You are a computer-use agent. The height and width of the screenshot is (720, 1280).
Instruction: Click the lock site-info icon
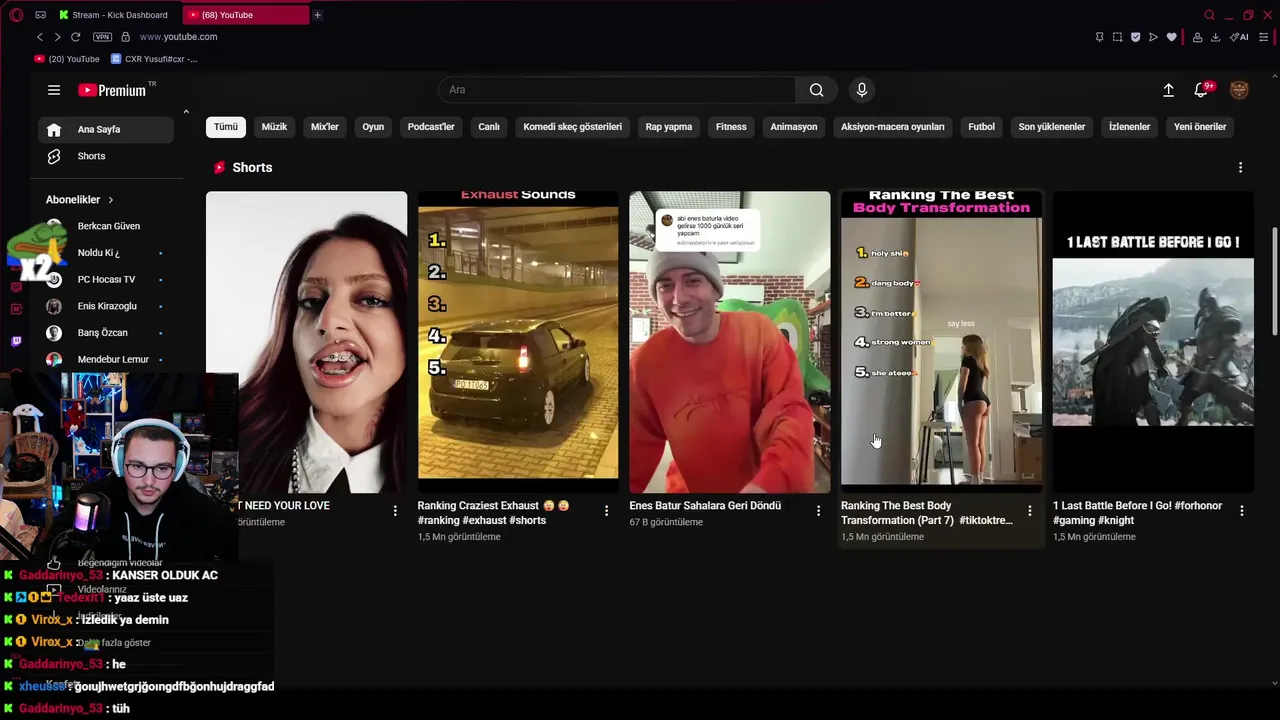point(125,37)
